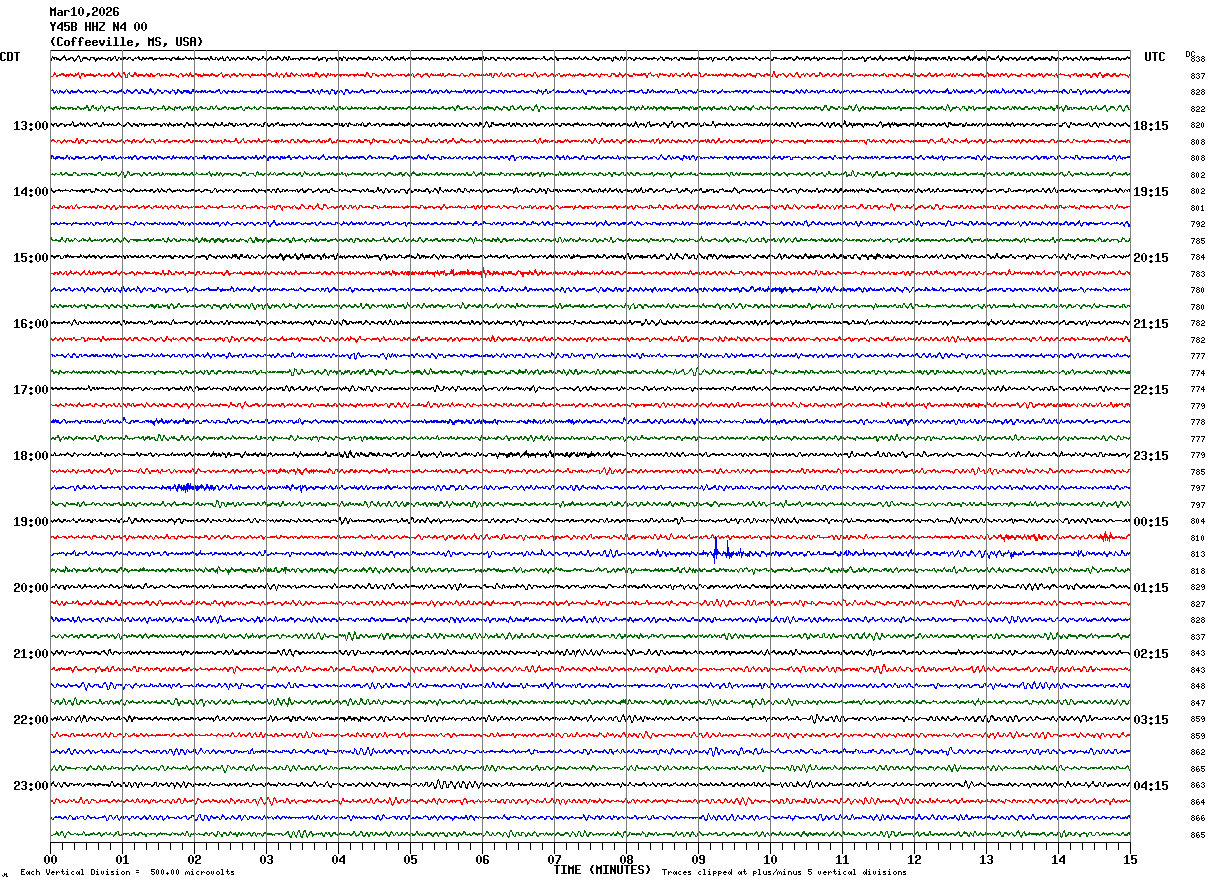This screenshot has width=1210, height=886.
Task: Click the Coffeeville, MS, USA location text
Action: click(x=126, y=42)
